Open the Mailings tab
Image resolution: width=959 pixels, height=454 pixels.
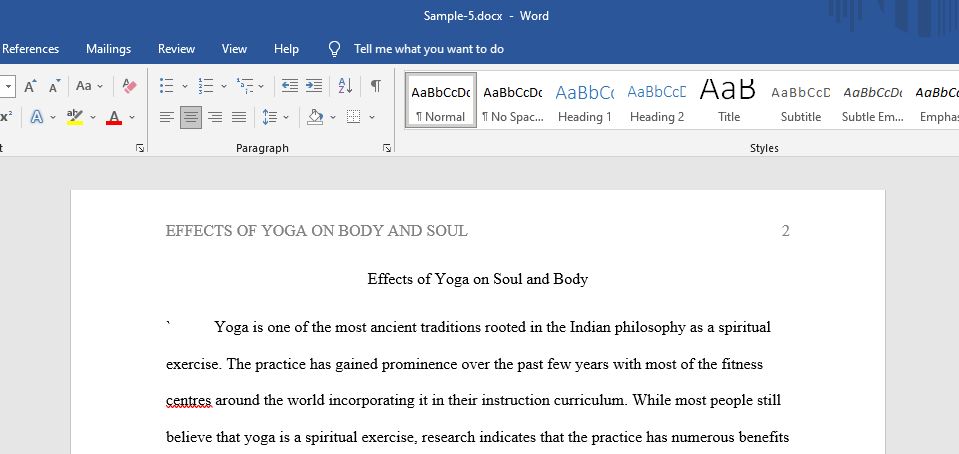108,49
